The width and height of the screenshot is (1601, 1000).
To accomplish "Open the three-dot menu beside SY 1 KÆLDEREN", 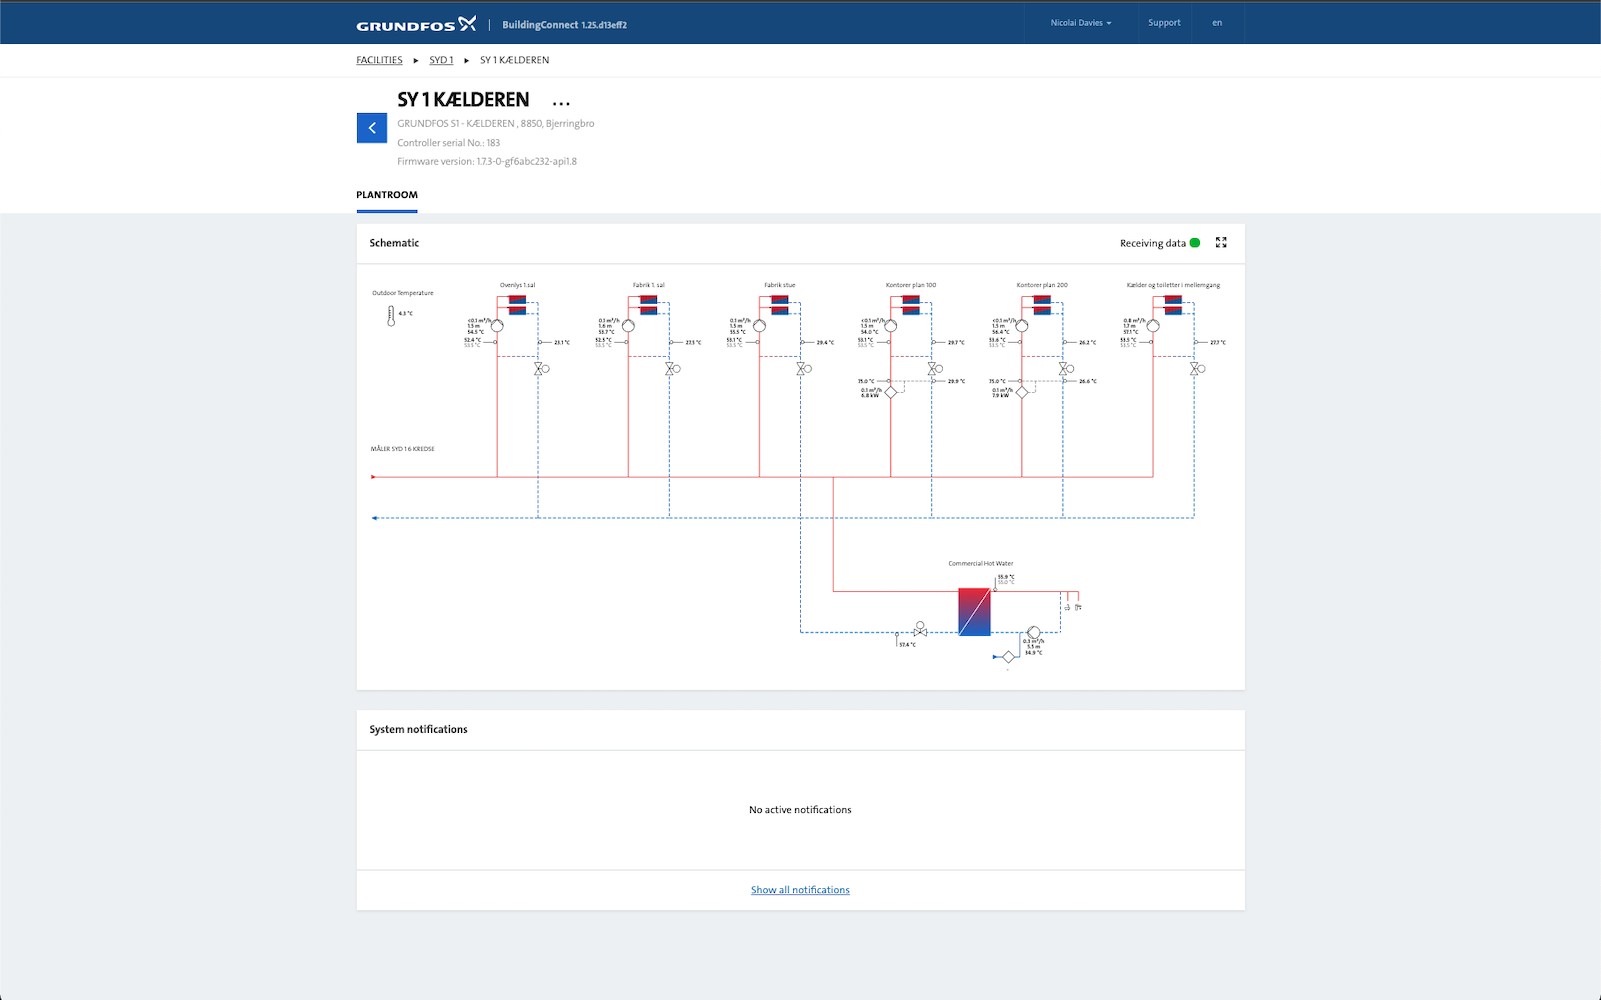I will click(561, 103).
